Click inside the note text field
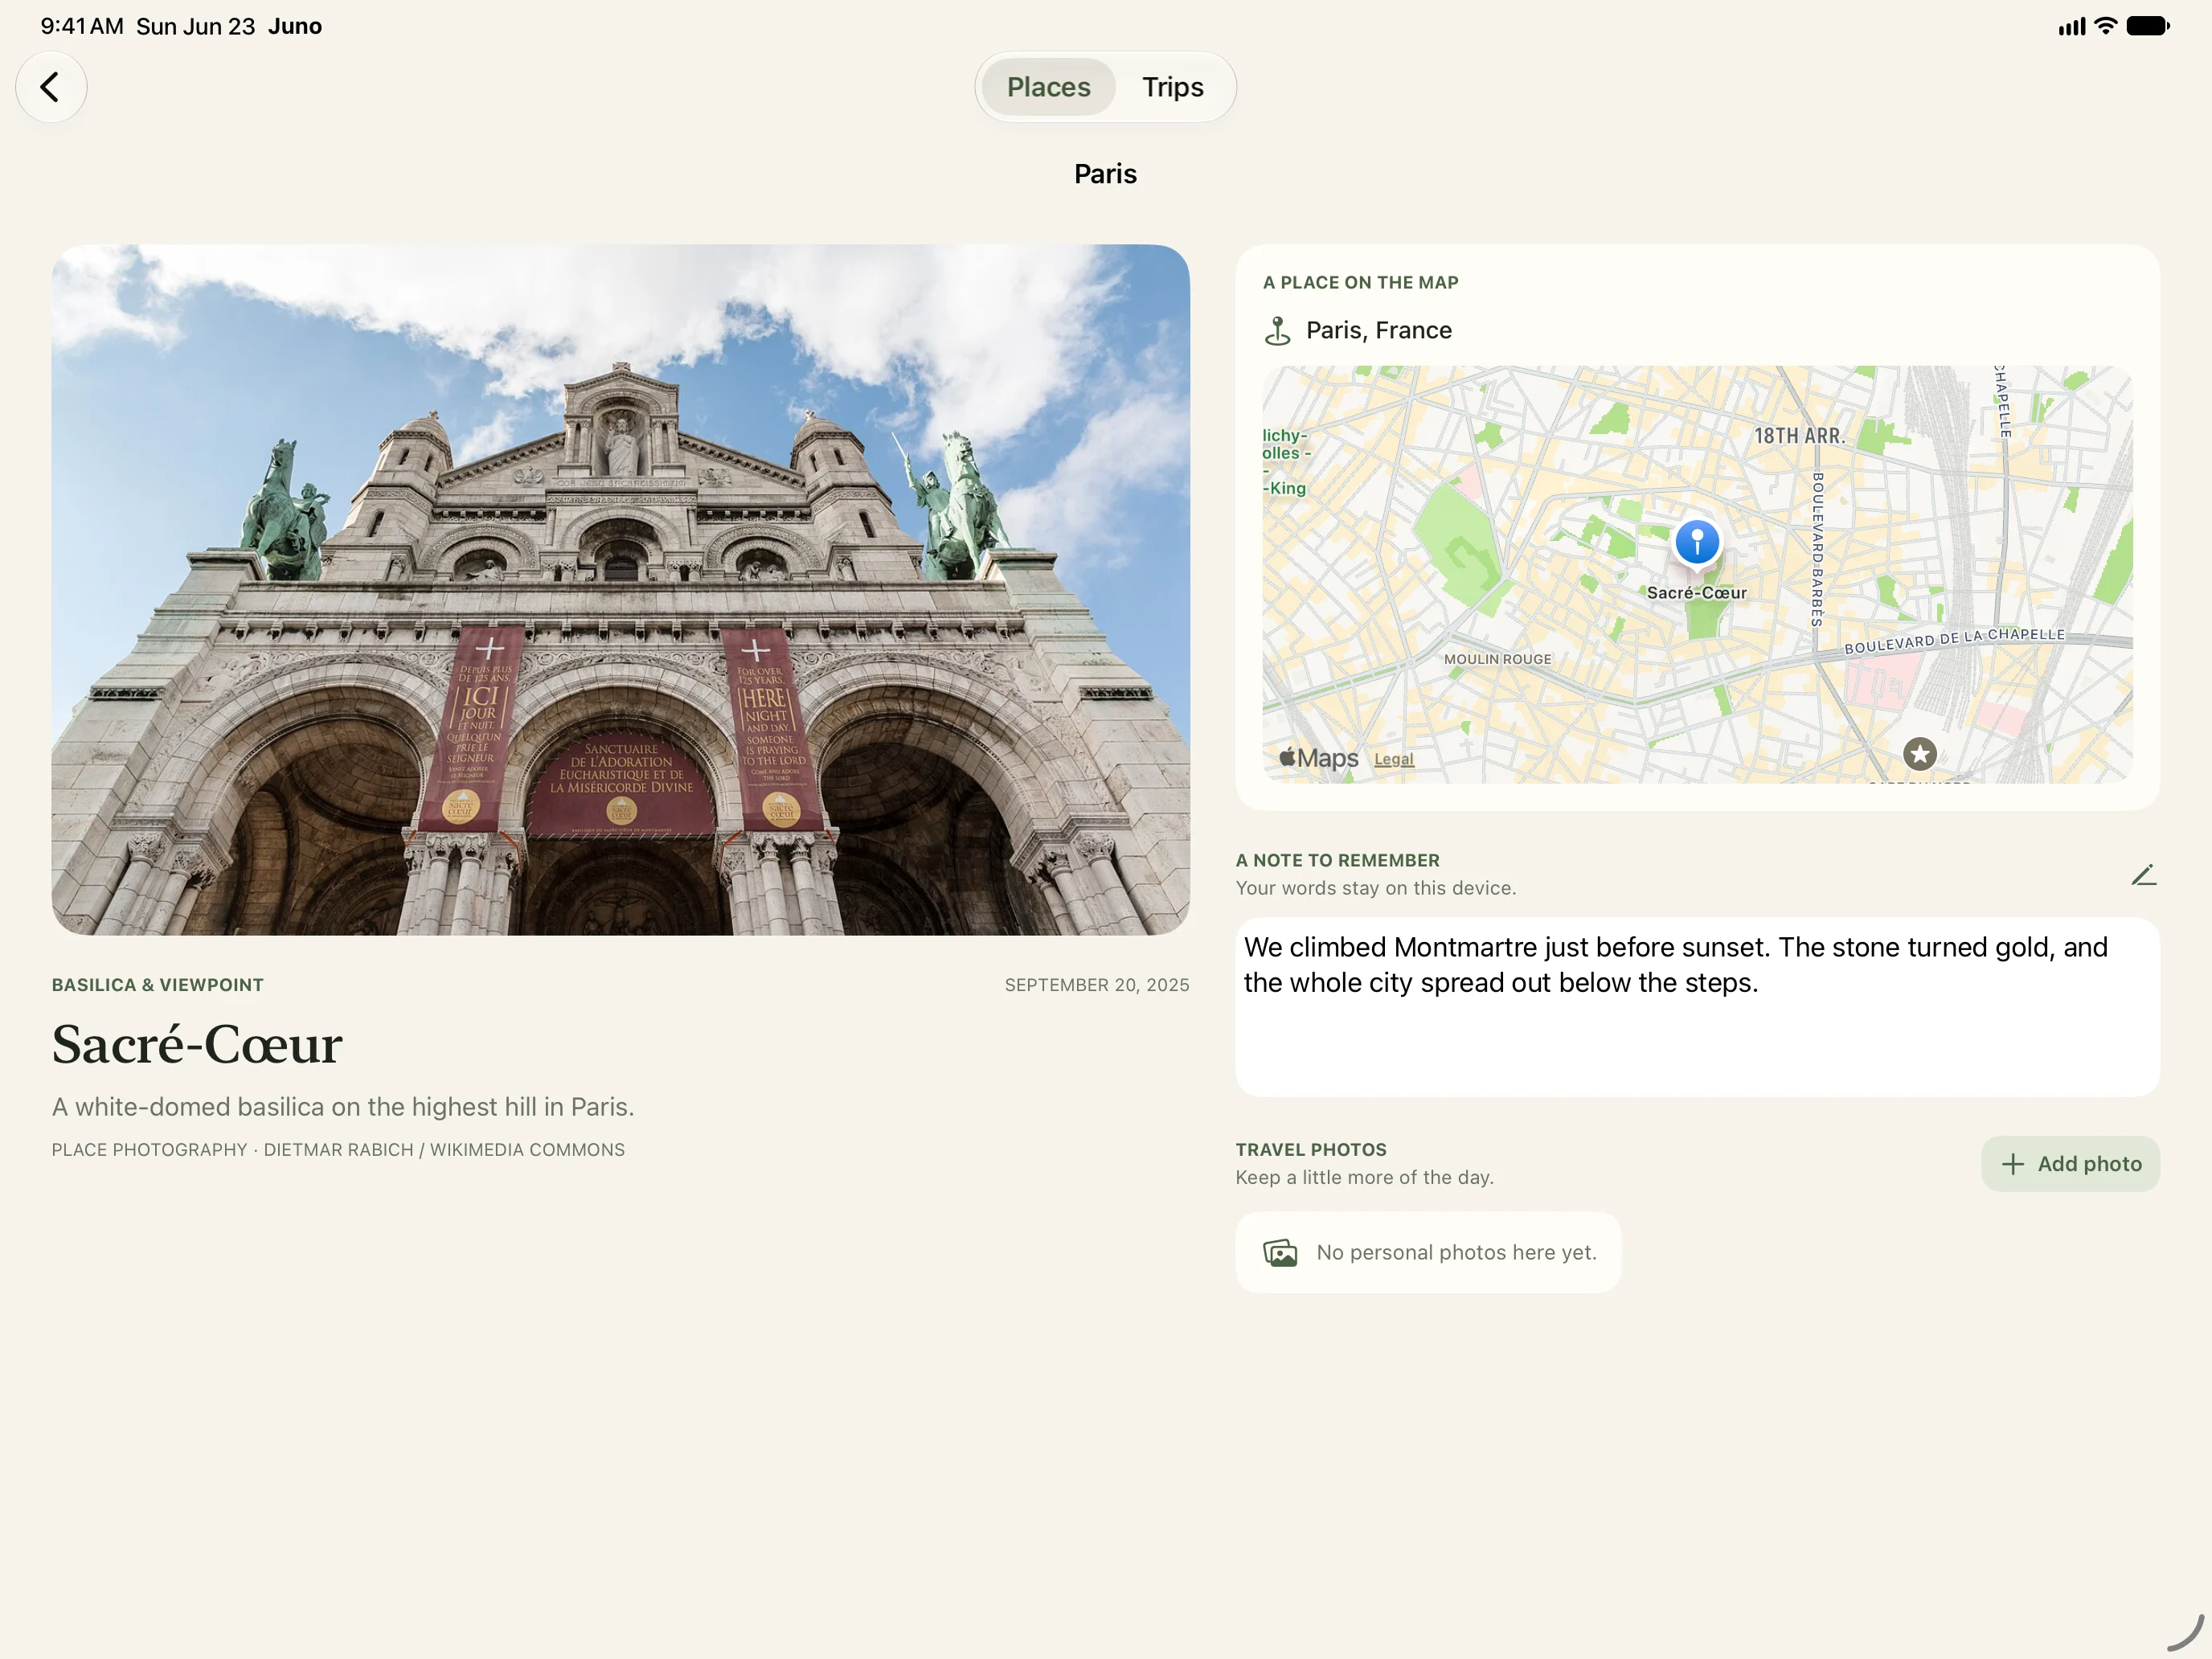The image size is (2212, 1659). click(x=1697, y=1007)
